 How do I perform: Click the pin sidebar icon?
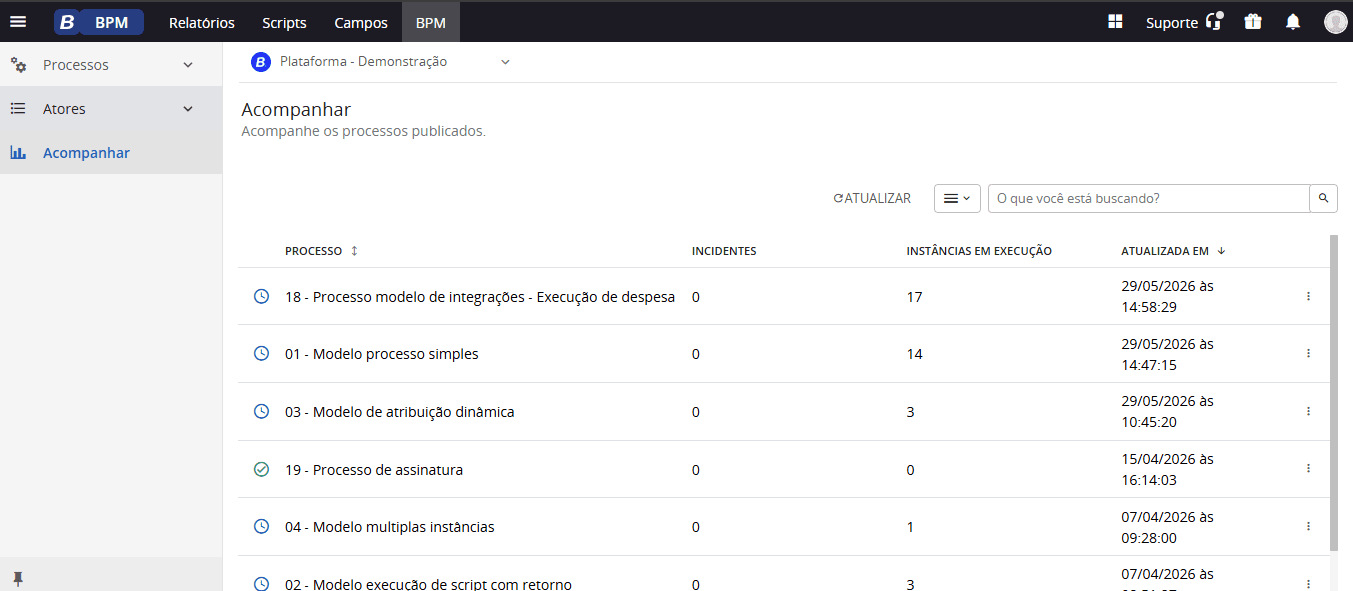pos(17,578)
